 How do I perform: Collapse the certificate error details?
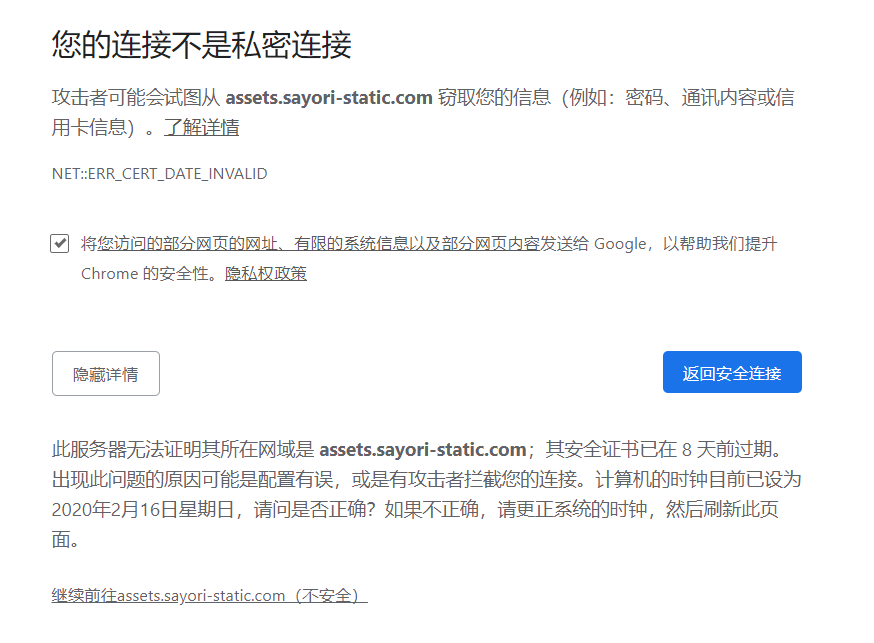pyautogui.click(x=105, y=373)
